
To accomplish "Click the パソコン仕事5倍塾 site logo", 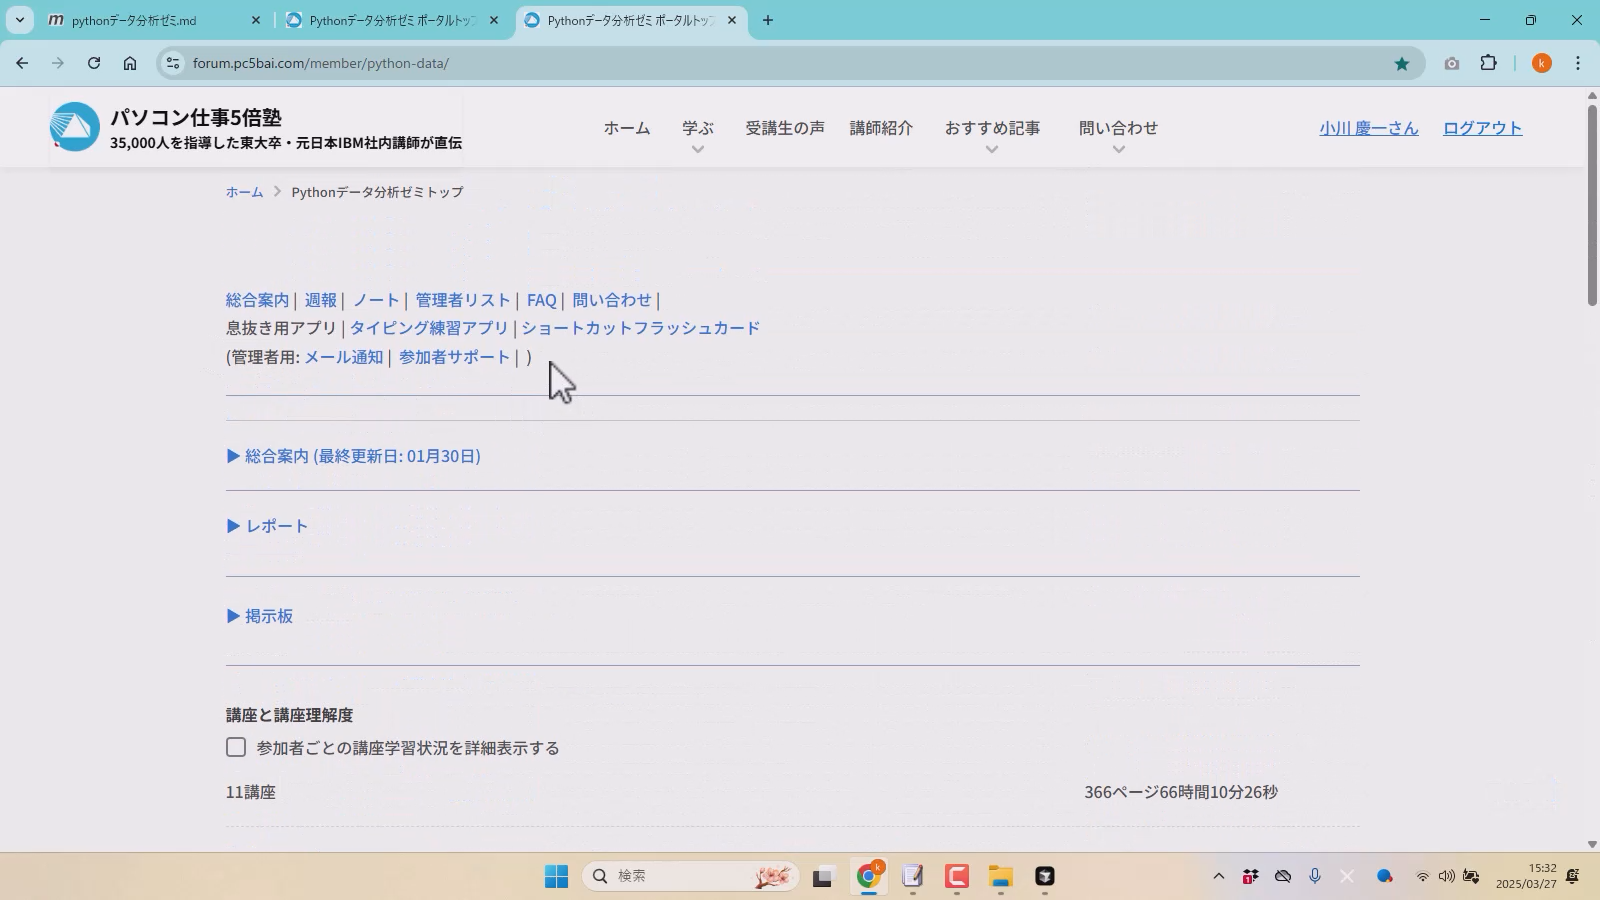I will tap(75, 127).
